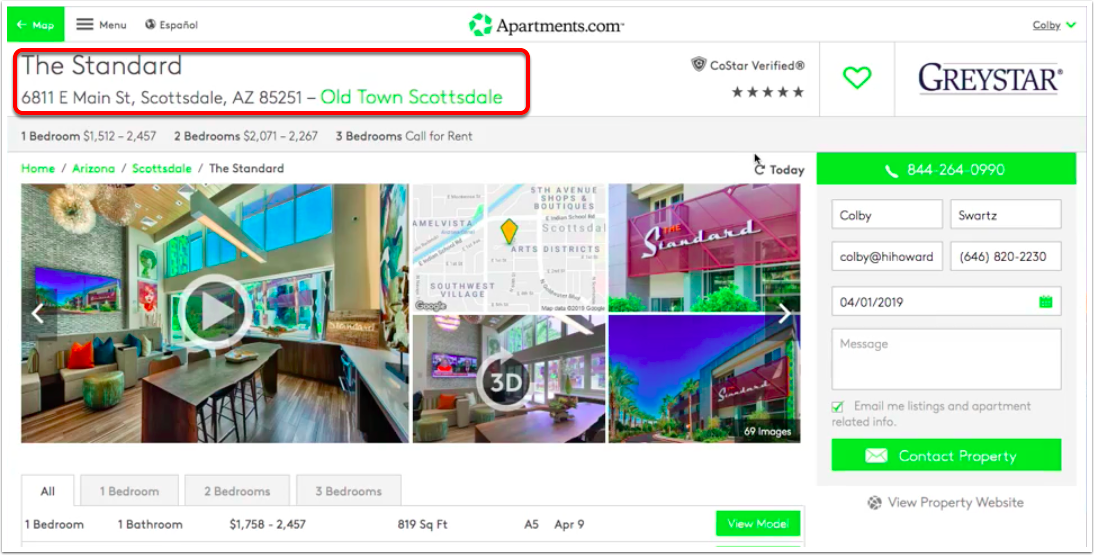Open the map thumbnail
Image resolution: width=1094 pixels, height=555 pixels.
click(x=509, y=248)
